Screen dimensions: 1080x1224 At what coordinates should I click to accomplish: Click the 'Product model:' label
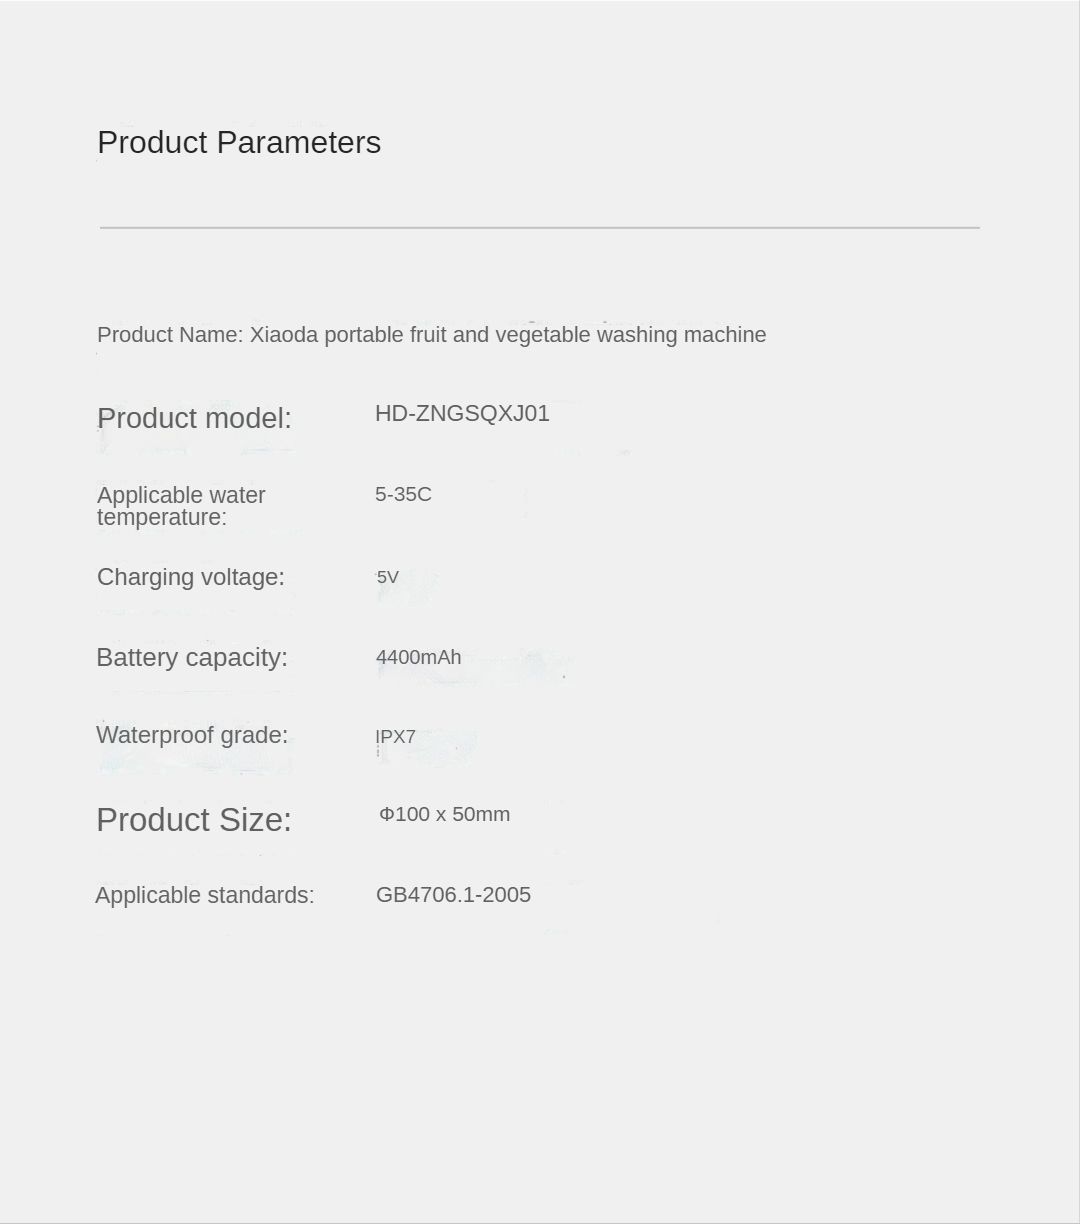(x=194, y=418)
